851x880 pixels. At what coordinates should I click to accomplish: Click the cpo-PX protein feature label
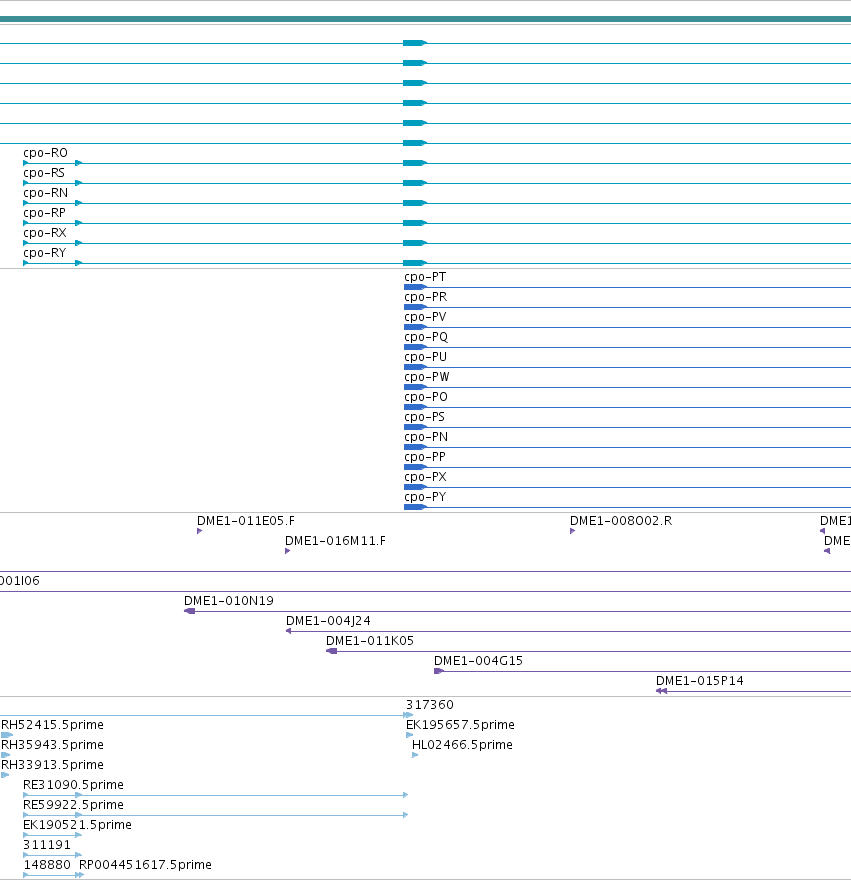(426, 477)
